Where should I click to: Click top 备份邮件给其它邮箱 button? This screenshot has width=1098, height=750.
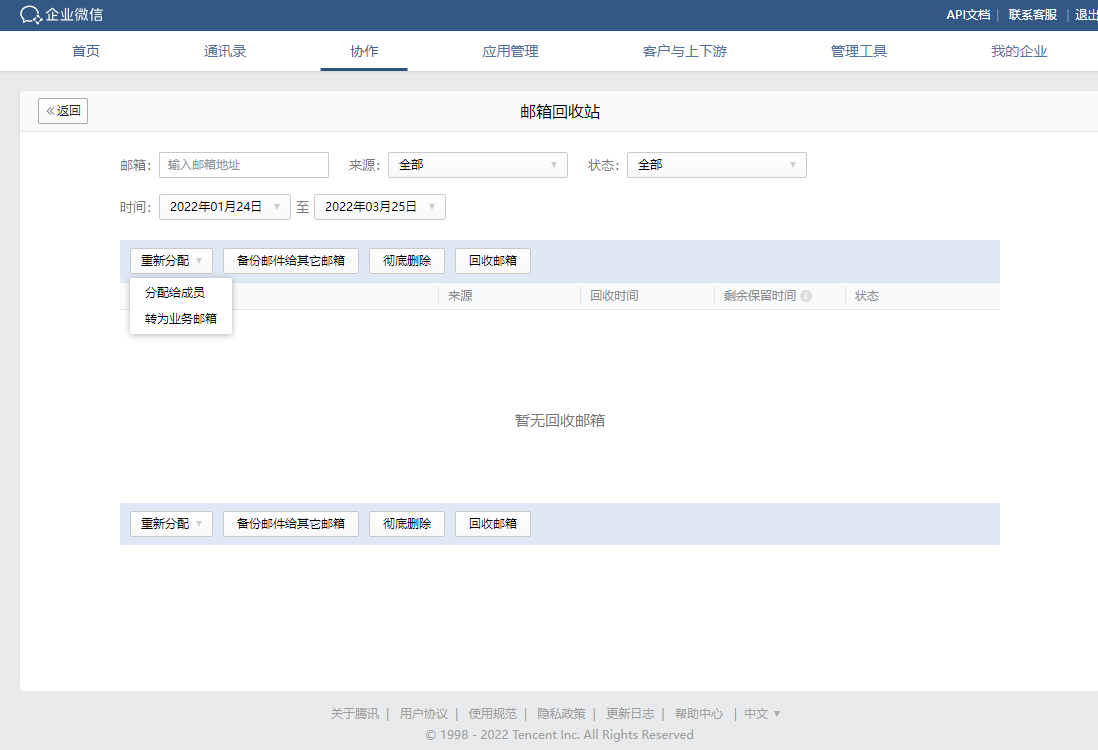click(291, 261)
